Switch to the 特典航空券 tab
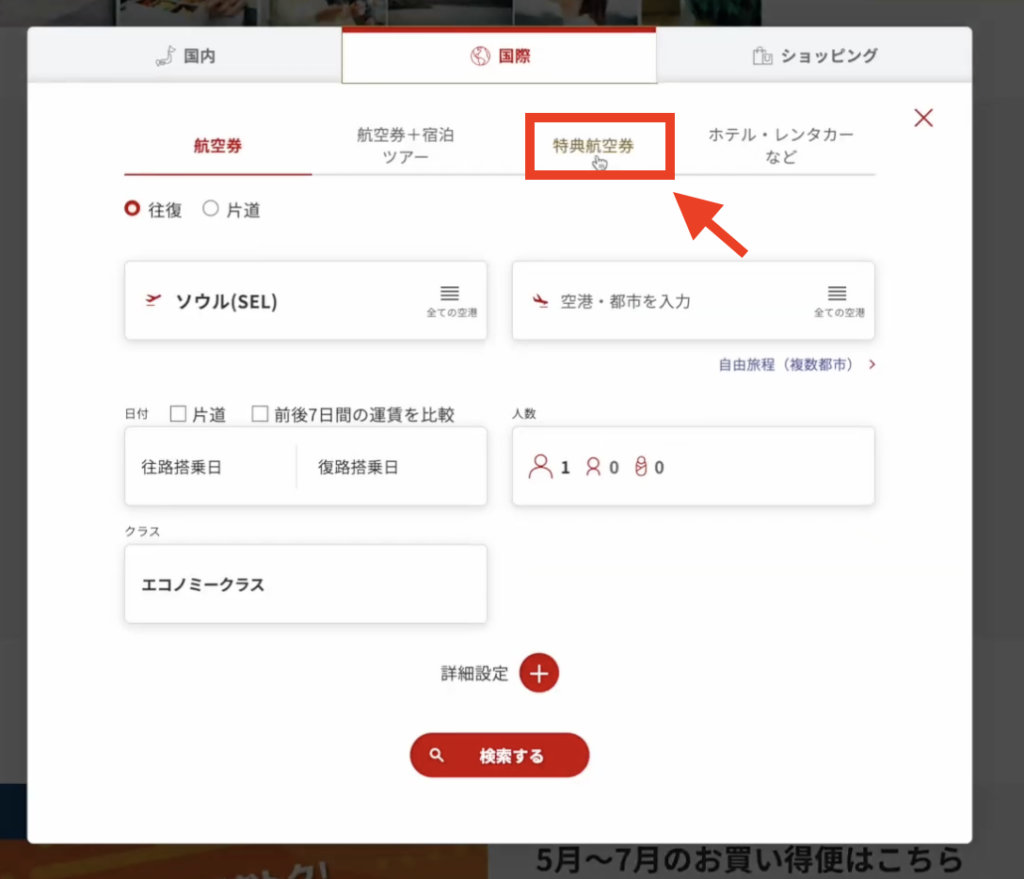Screen dimensions: 1024x879 593,146
